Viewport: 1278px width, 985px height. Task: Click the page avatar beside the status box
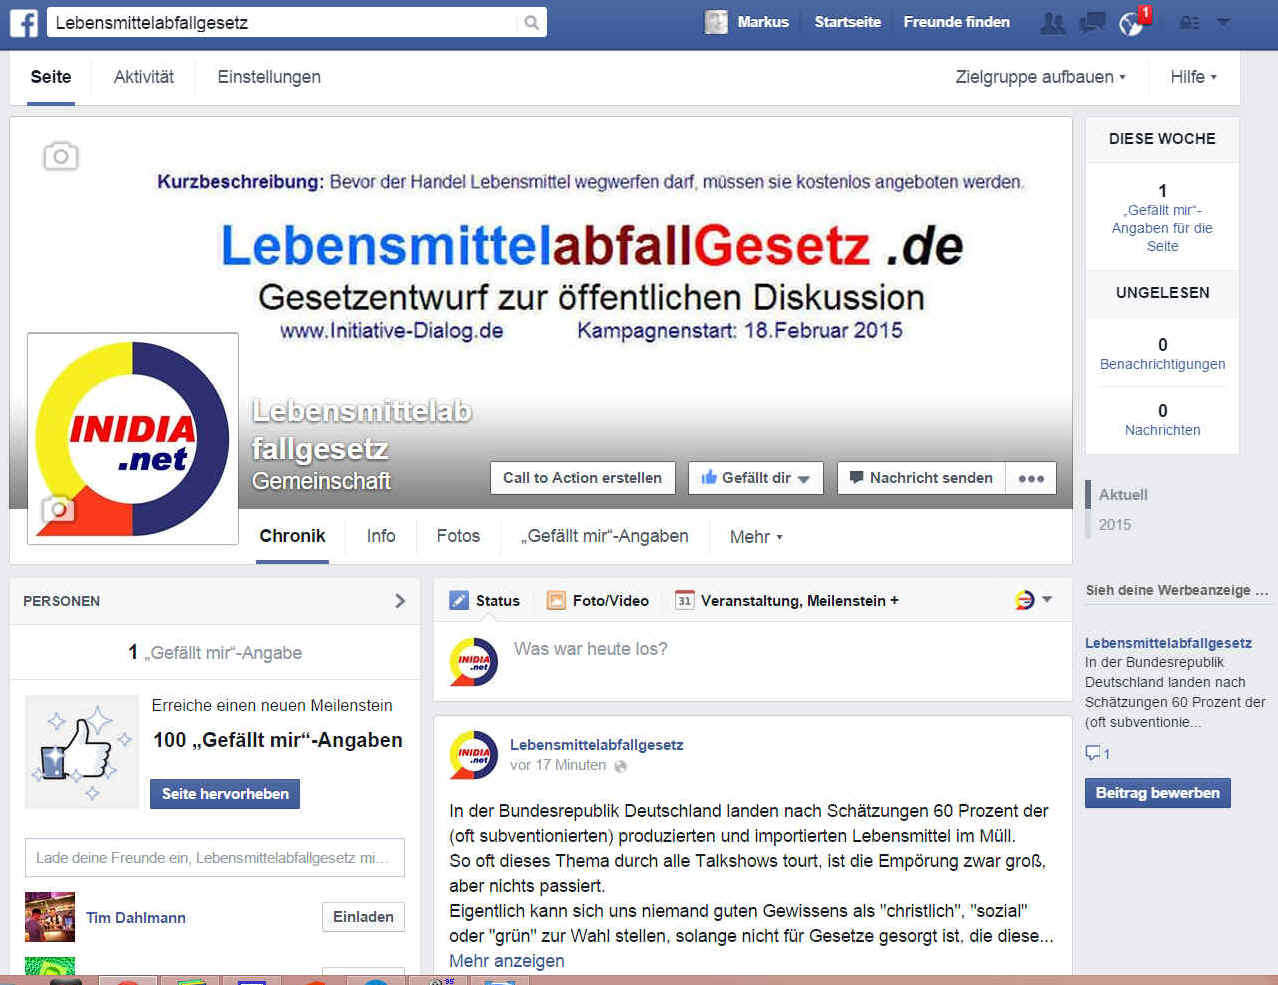[474, 661]
